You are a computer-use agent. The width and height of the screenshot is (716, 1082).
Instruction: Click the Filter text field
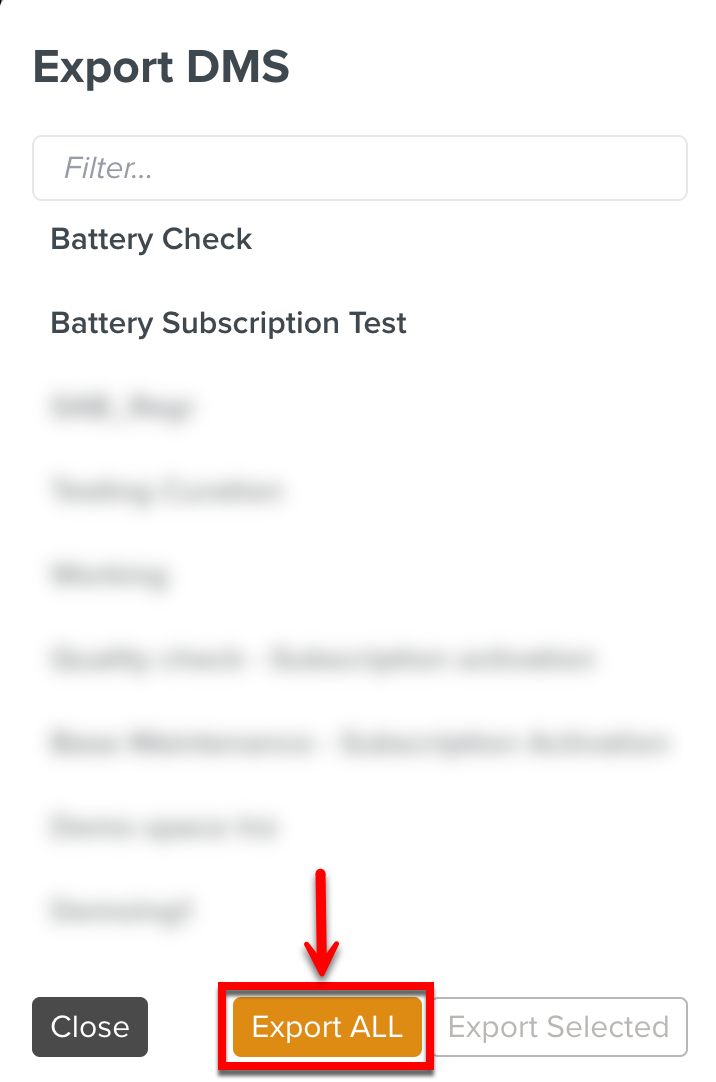pos(360,168)
